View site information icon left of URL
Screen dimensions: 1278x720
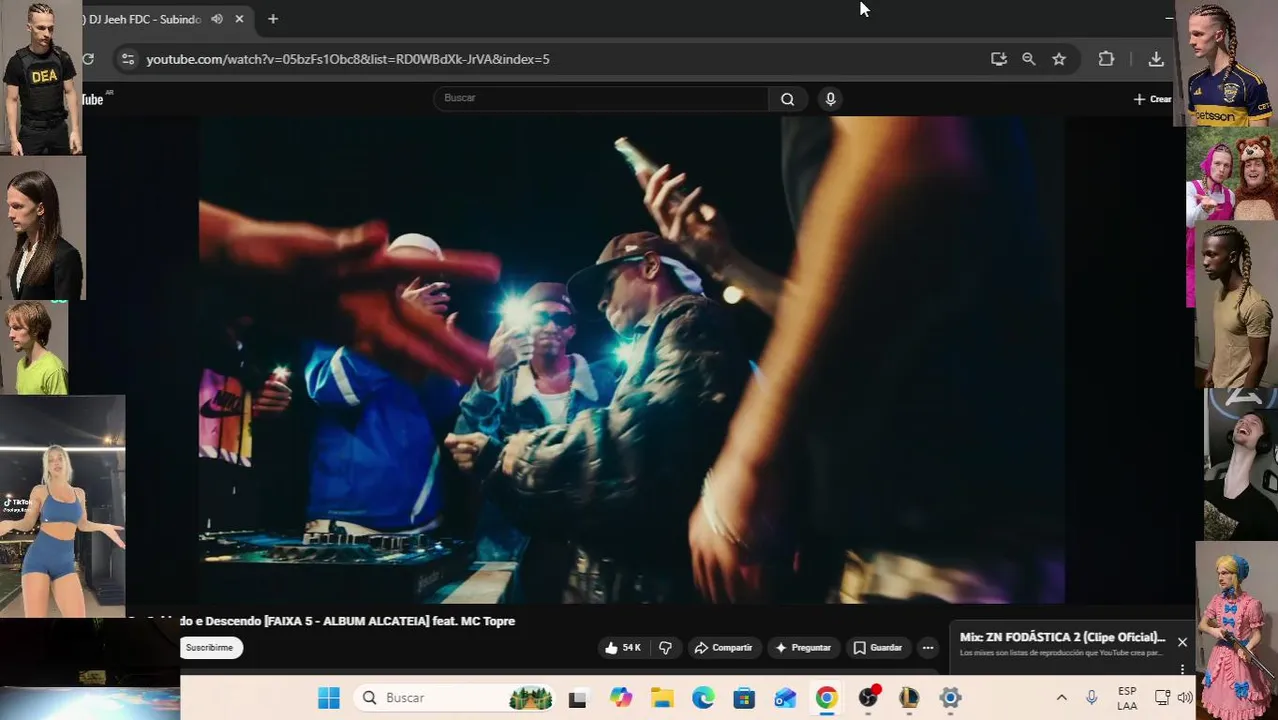click(x=127, y=59)
